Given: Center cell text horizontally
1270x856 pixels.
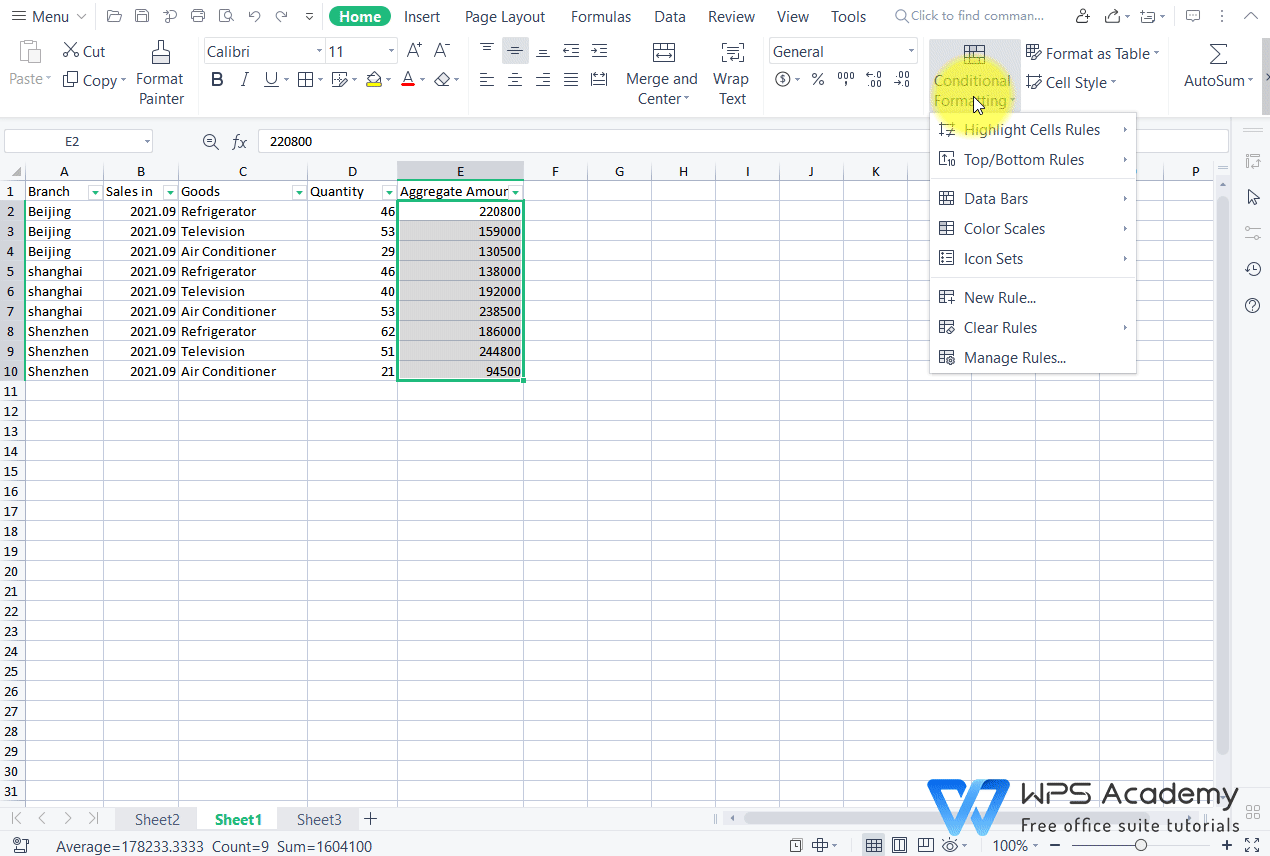Looking at the screenshot, I should pyautogui.click(x=515, y=80).
